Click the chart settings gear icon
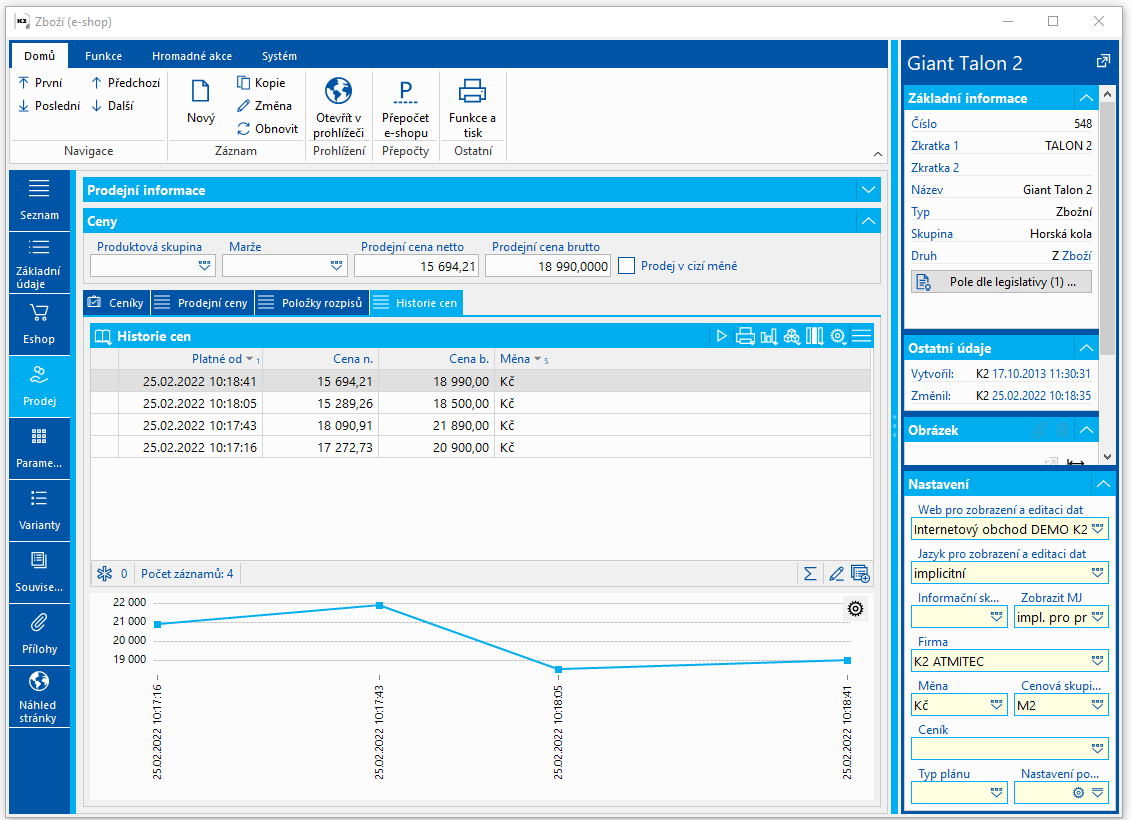The width and height of the screenshot is (1132, 820). click(x=855, y=609)
